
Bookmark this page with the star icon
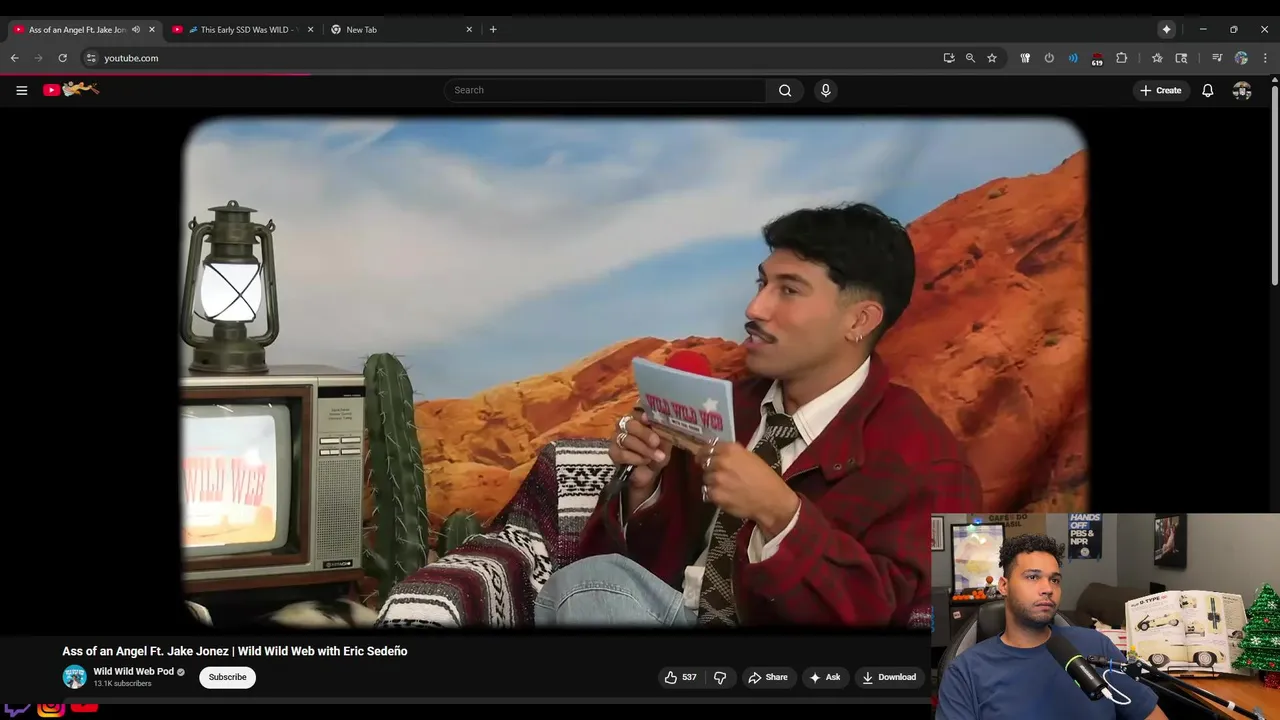pyautogui.click(x=992, y=58)
